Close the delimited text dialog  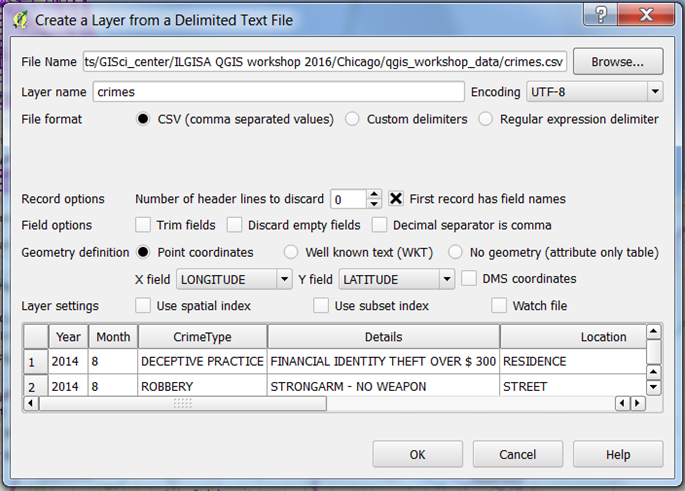pos(646,15)
